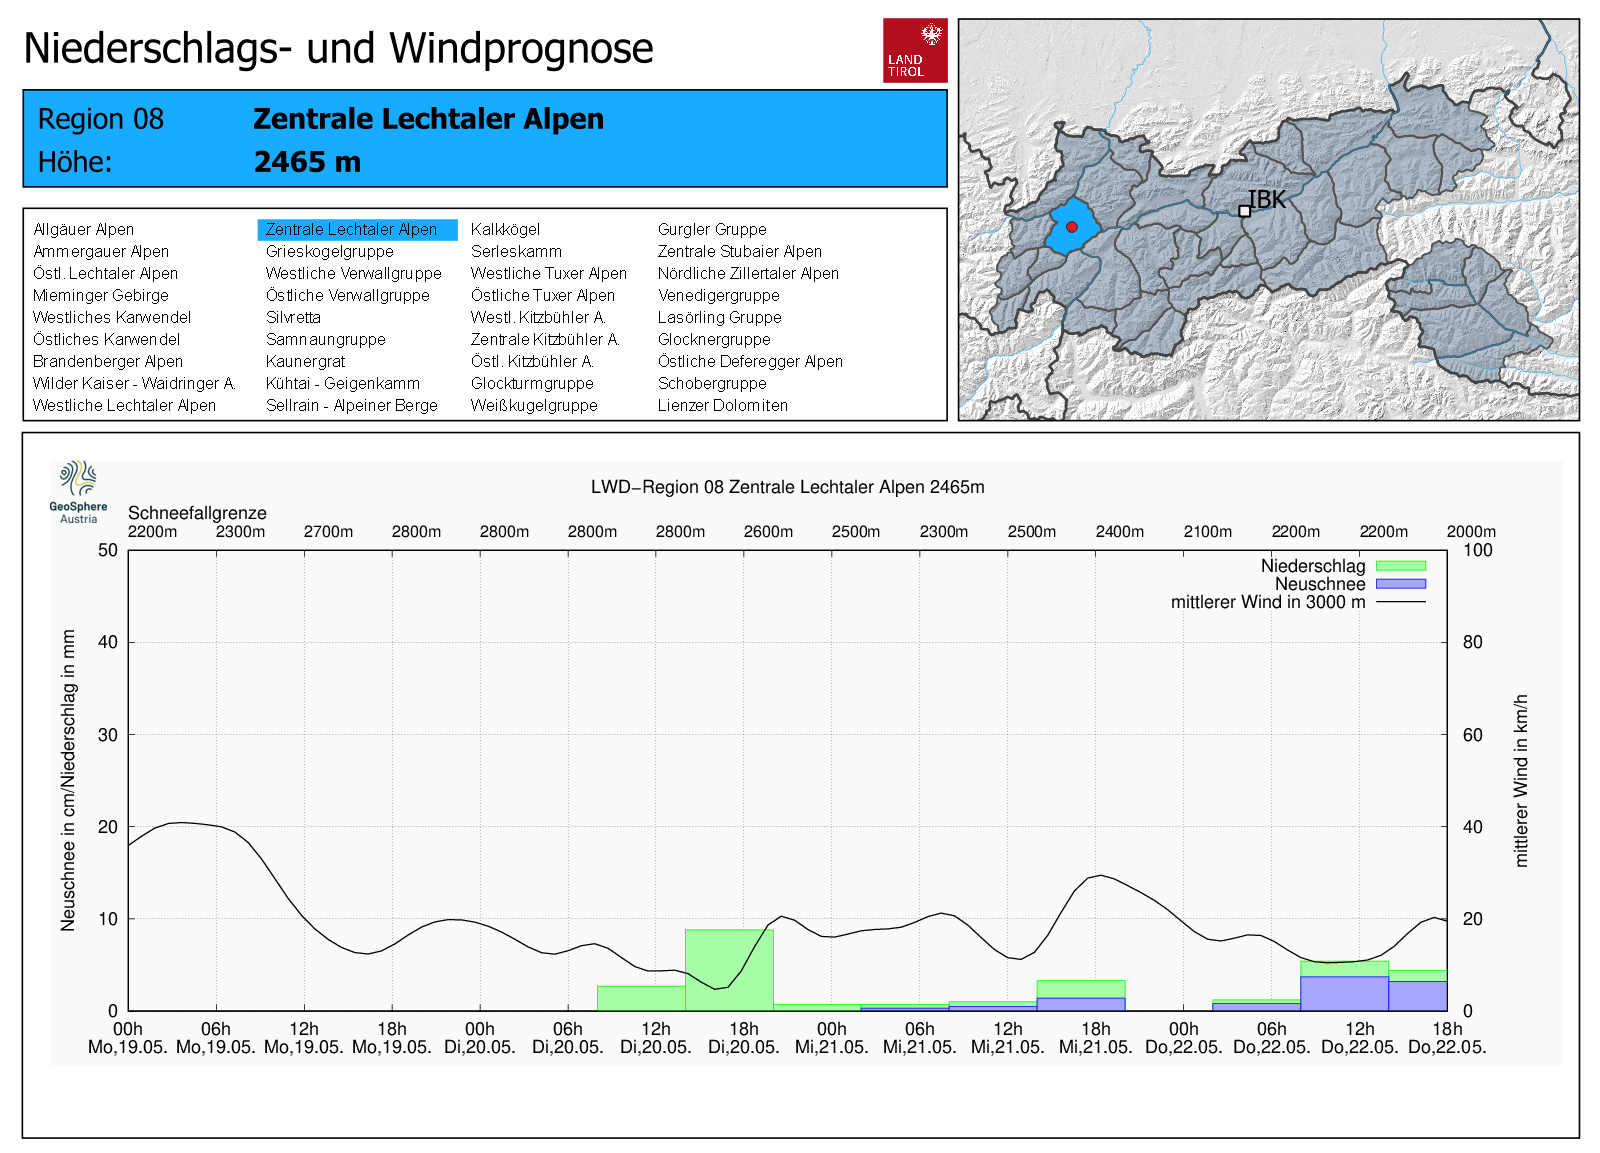
Task: Open the Venedigergruppe region forecast
Action: (x=718, y=296)
